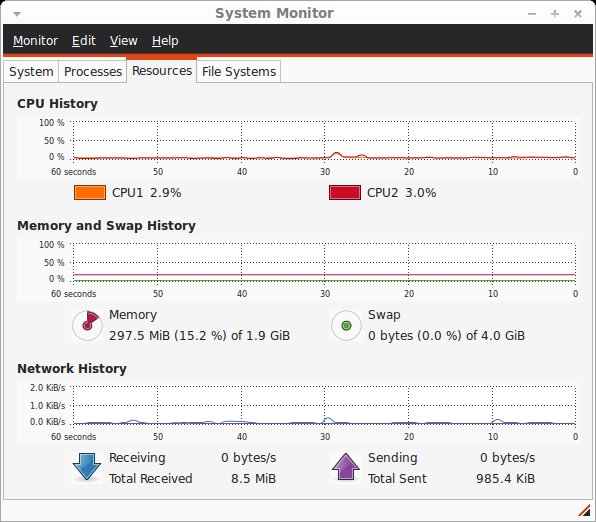596x522 pixels.
Task: Click the Network History heading
Action: (72, 368)
